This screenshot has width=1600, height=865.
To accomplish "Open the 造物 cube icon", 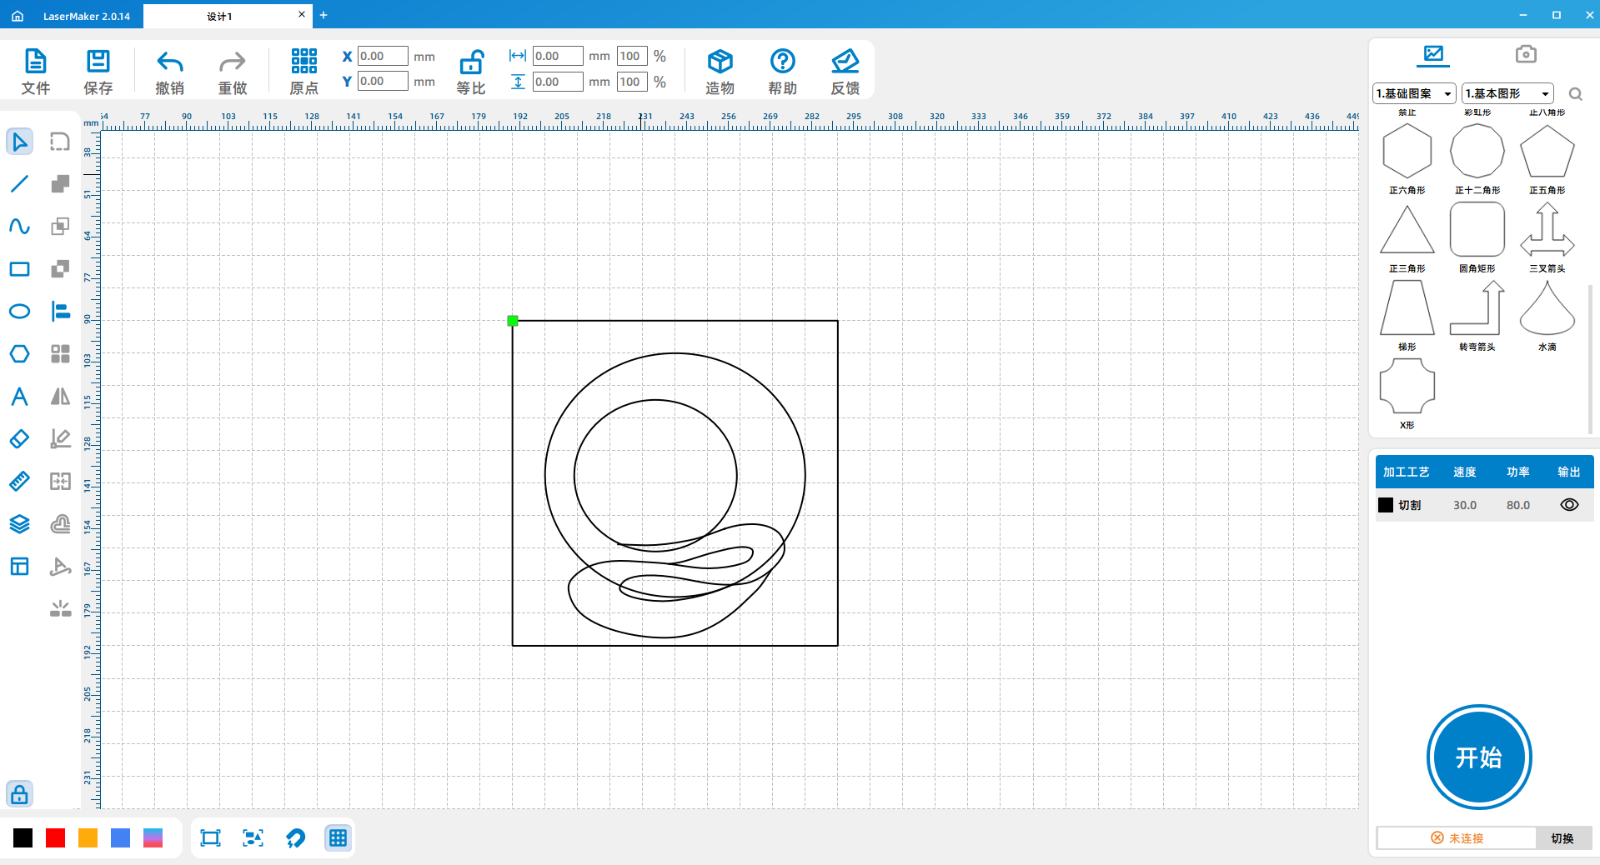I will [720, 71].
